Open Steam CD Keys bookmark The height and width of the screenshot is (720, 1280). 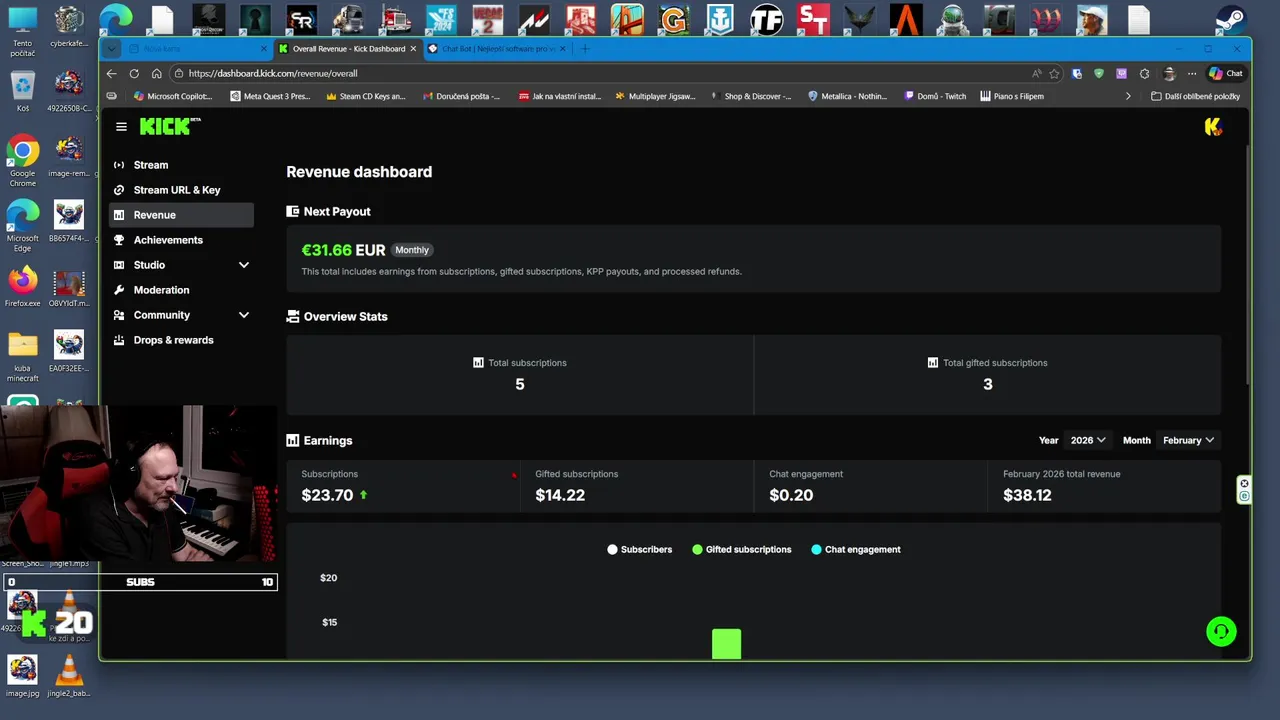[x=366, y=96]
